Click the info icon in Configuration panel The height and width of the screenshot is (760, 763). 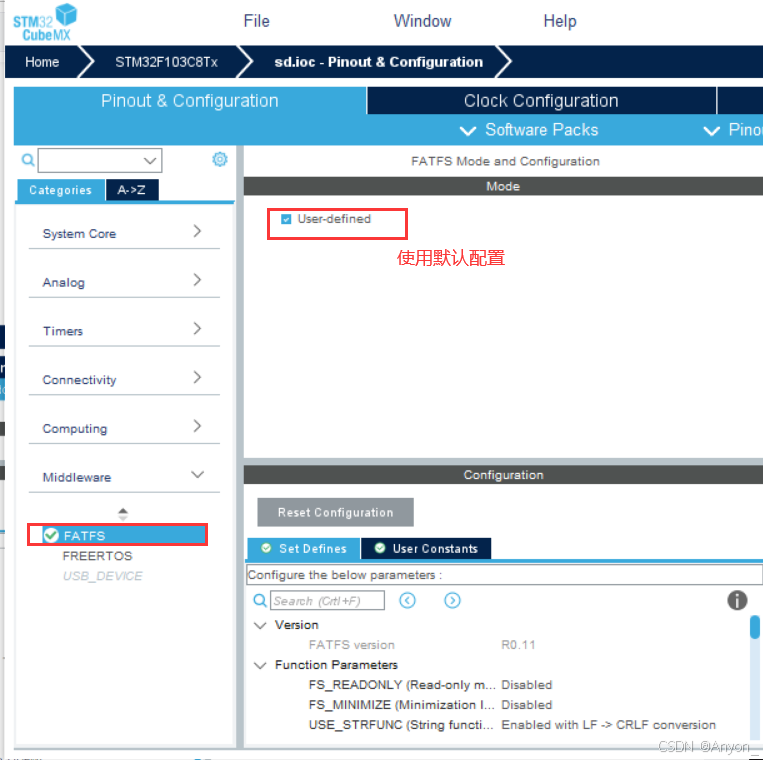737,600
